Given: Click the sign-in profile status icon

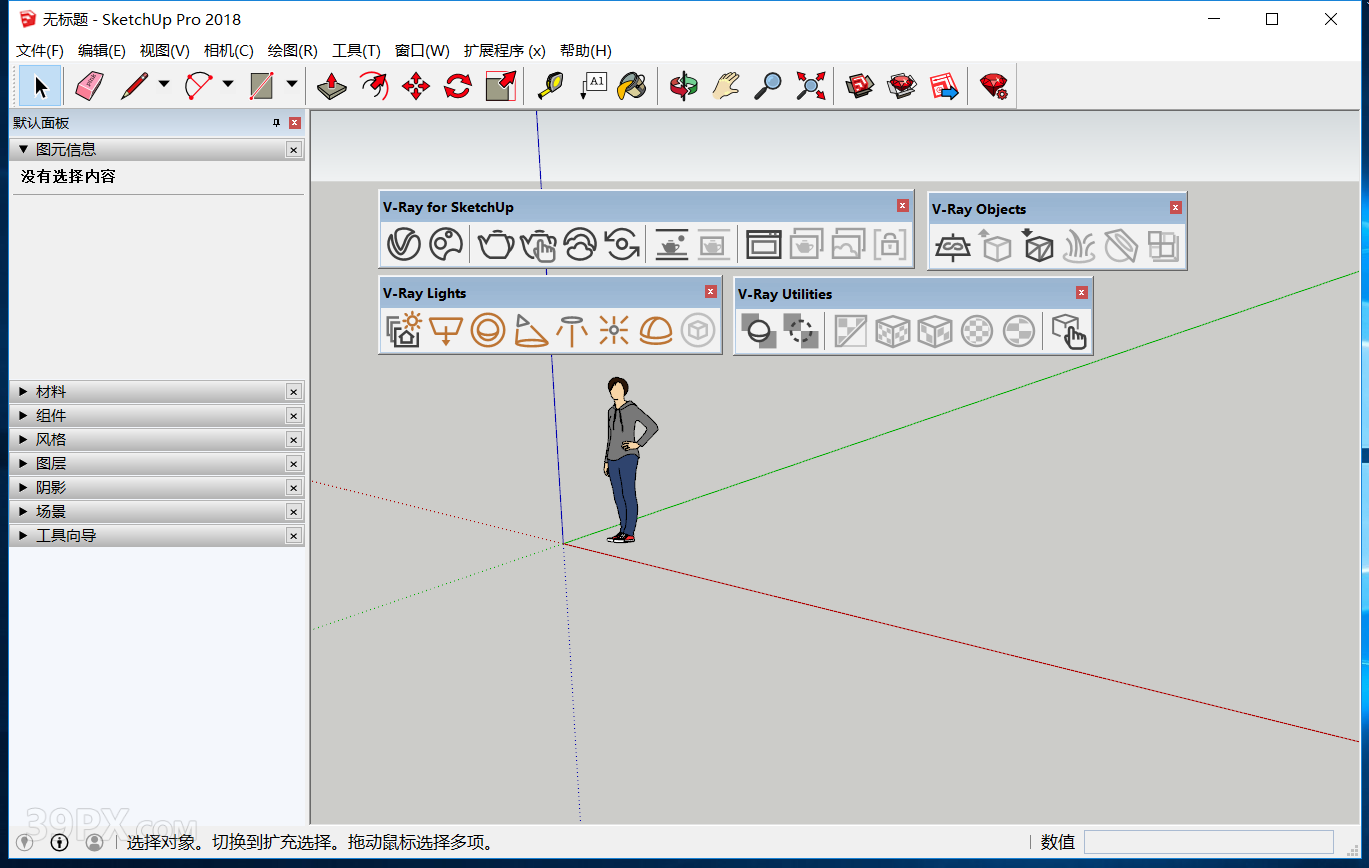Looking at the screenshot, I should tap(95, 842).
